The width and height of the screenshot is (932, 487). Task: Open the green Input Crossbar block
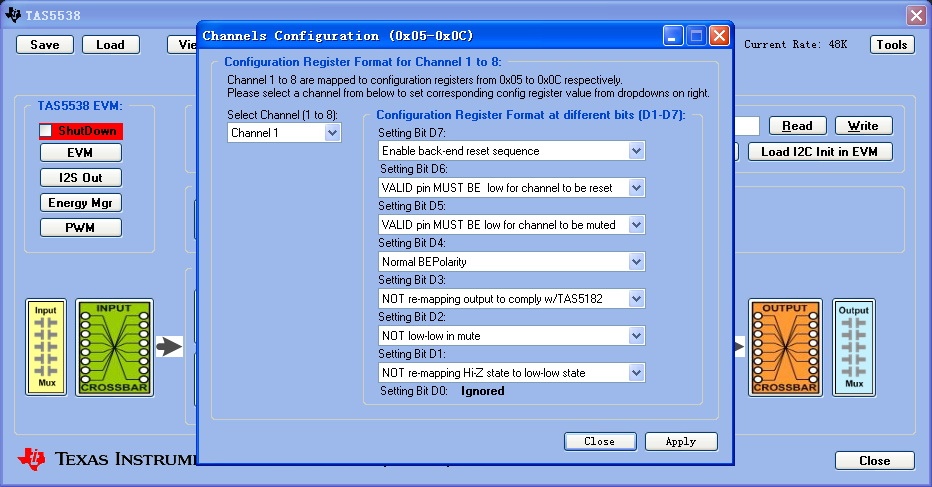point(115,347)
